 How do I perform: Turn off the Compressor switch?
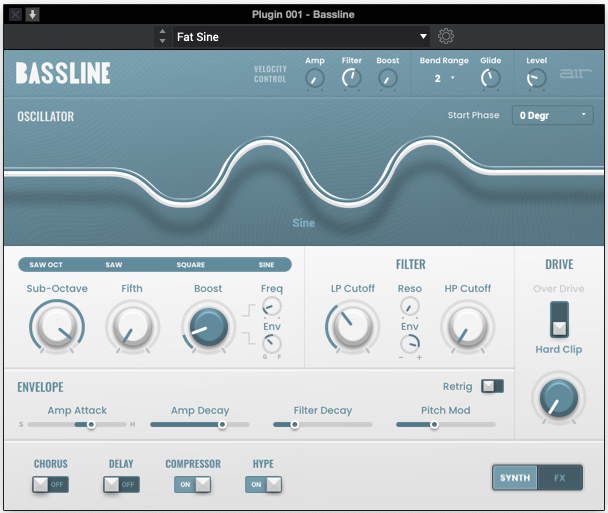point(193,484)
